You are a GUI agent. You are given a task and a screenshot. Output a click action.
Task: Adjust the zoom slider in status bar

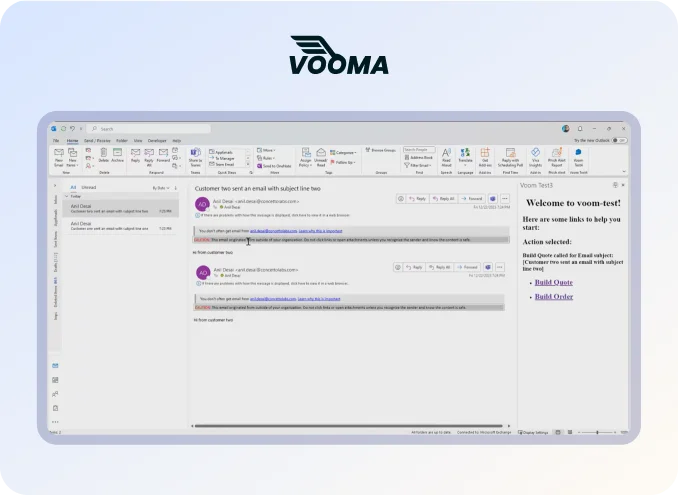tap(597, 432)
